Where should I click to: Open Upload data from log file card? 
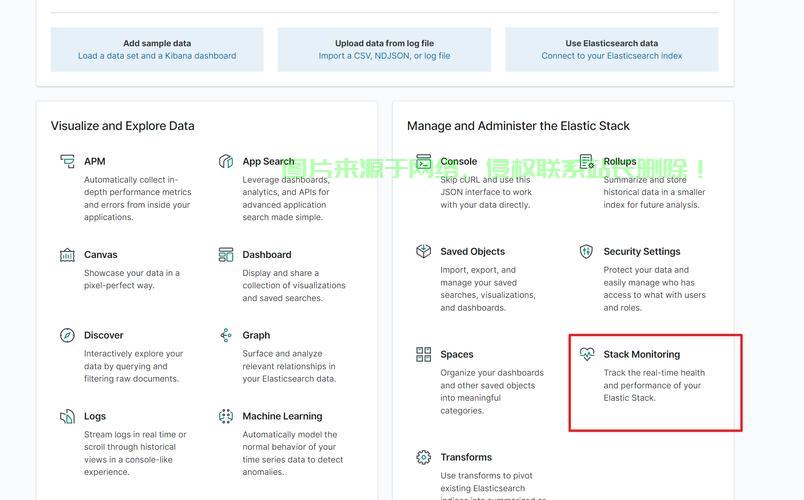(x=384, y=50)
